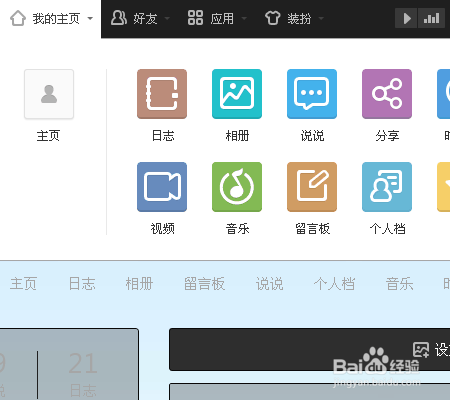The height and width of the screenshot is (400, 450).
Task: Open the 我的主页 menu label
Action: click(56, 19)
